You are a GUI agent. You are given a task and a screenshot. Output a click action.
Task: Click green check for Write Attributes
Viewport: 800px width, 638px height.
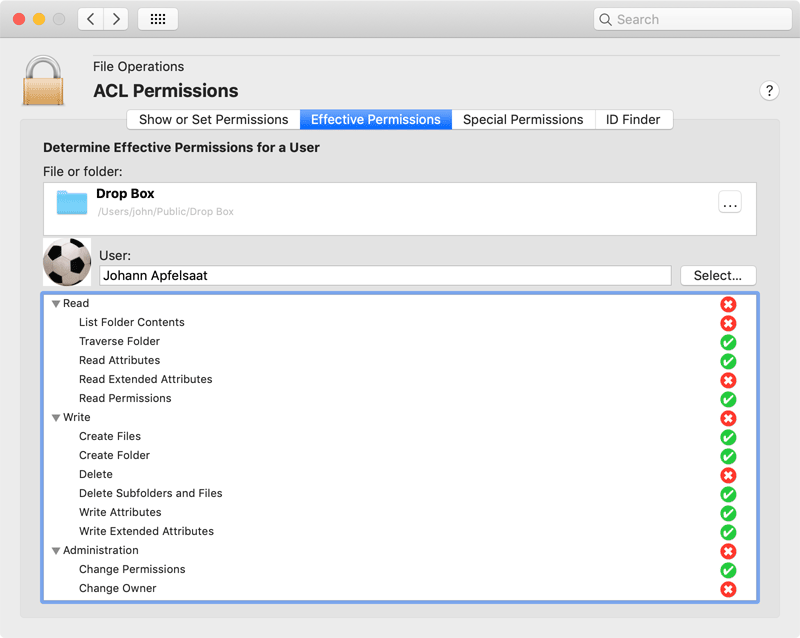pos(728,513)
